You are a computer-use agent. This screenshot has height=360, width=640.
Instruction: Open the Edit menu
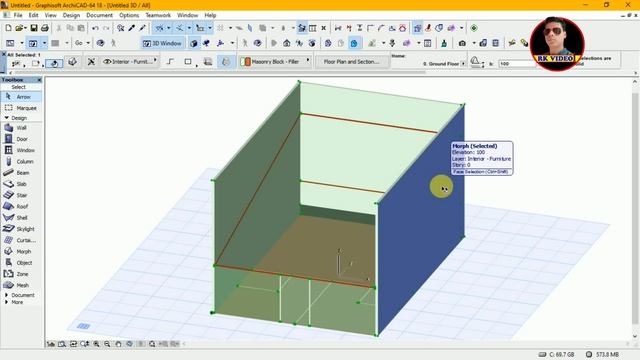coord(33,15)
